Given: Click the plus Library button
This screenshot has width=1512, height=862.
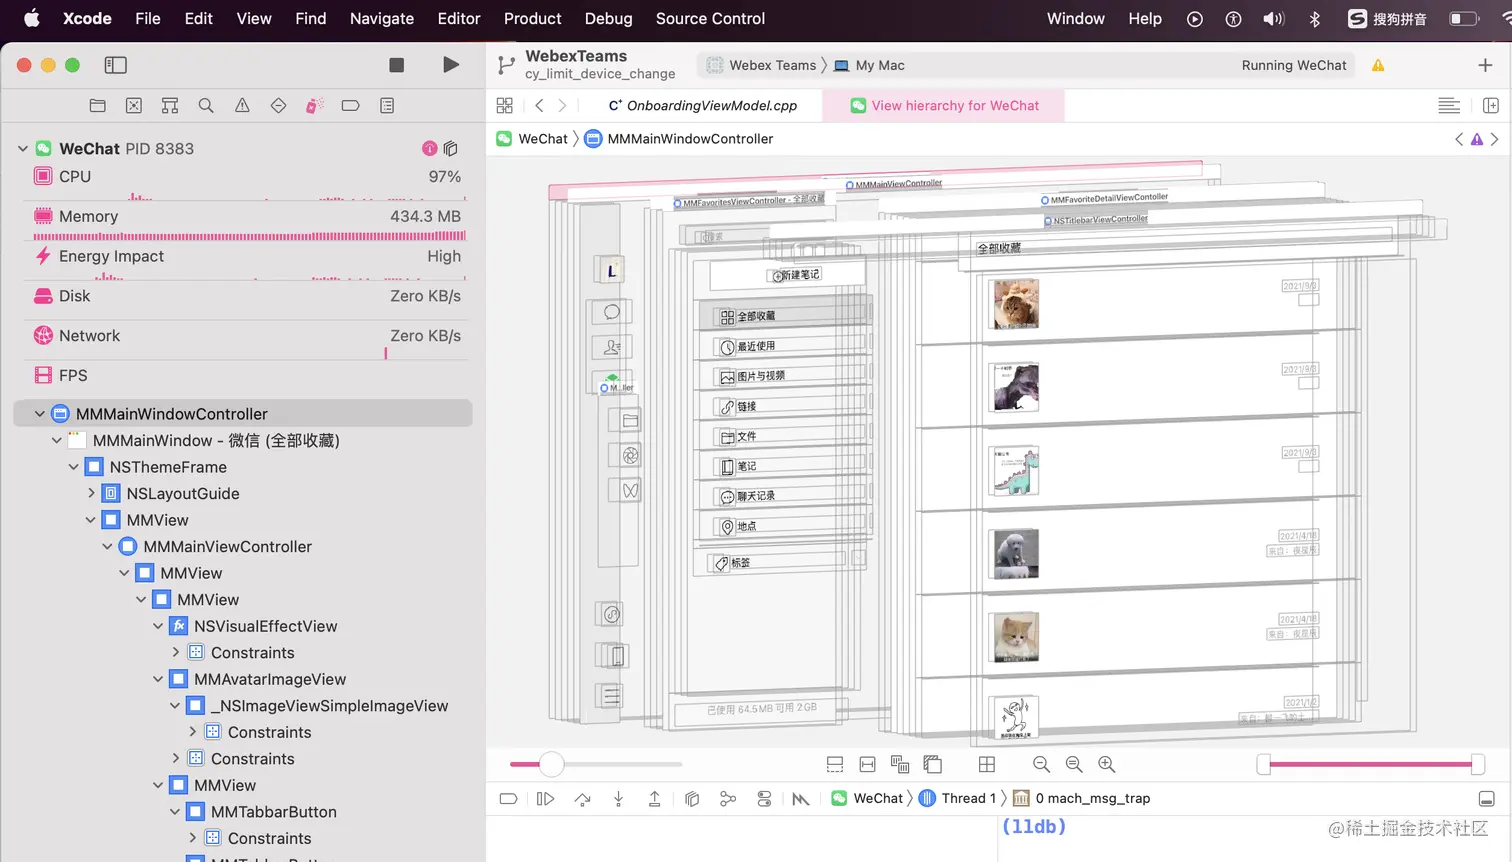Looking at the screenshot, I should pos(1485,65).
